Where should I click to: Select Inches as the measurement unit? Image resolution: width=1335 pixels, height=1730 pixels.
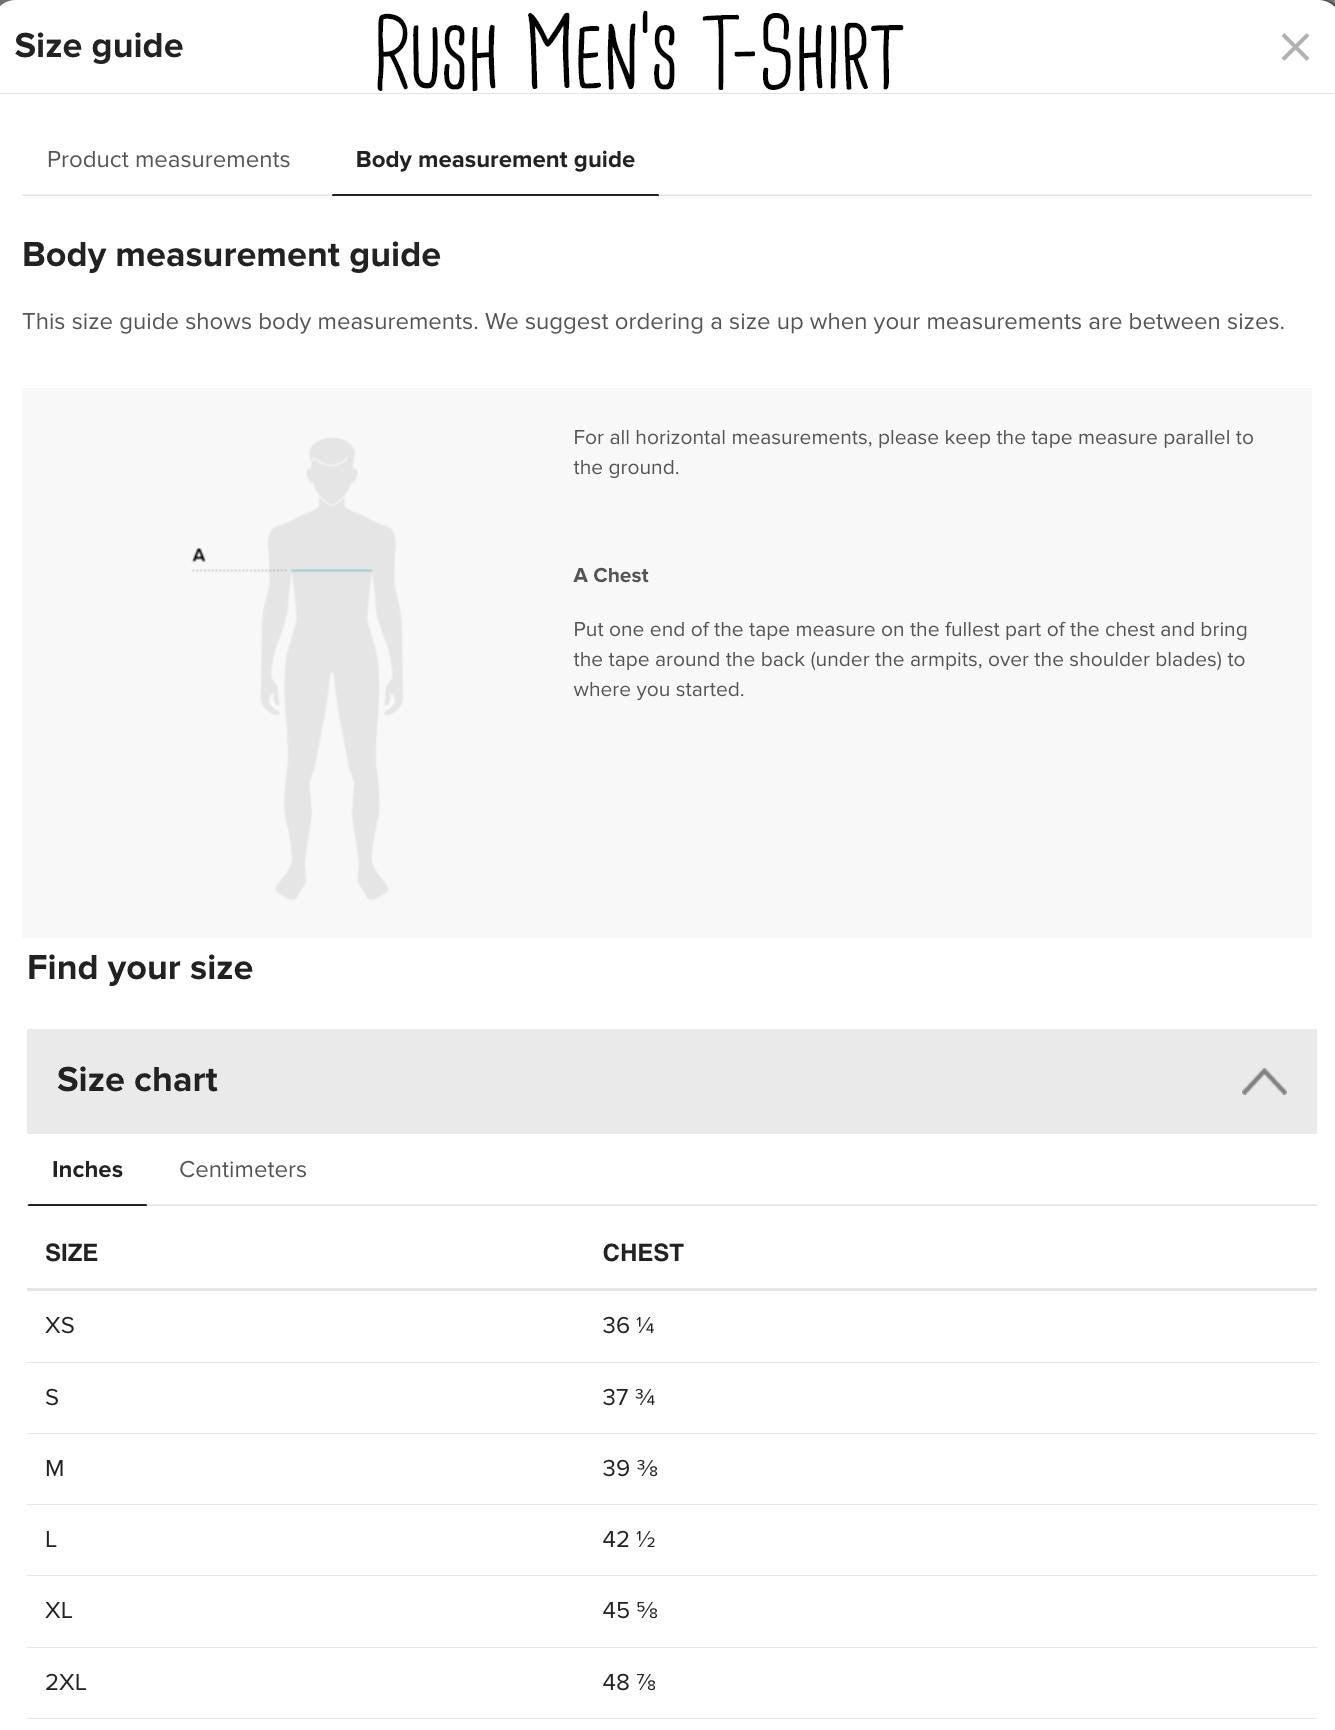87,1169
